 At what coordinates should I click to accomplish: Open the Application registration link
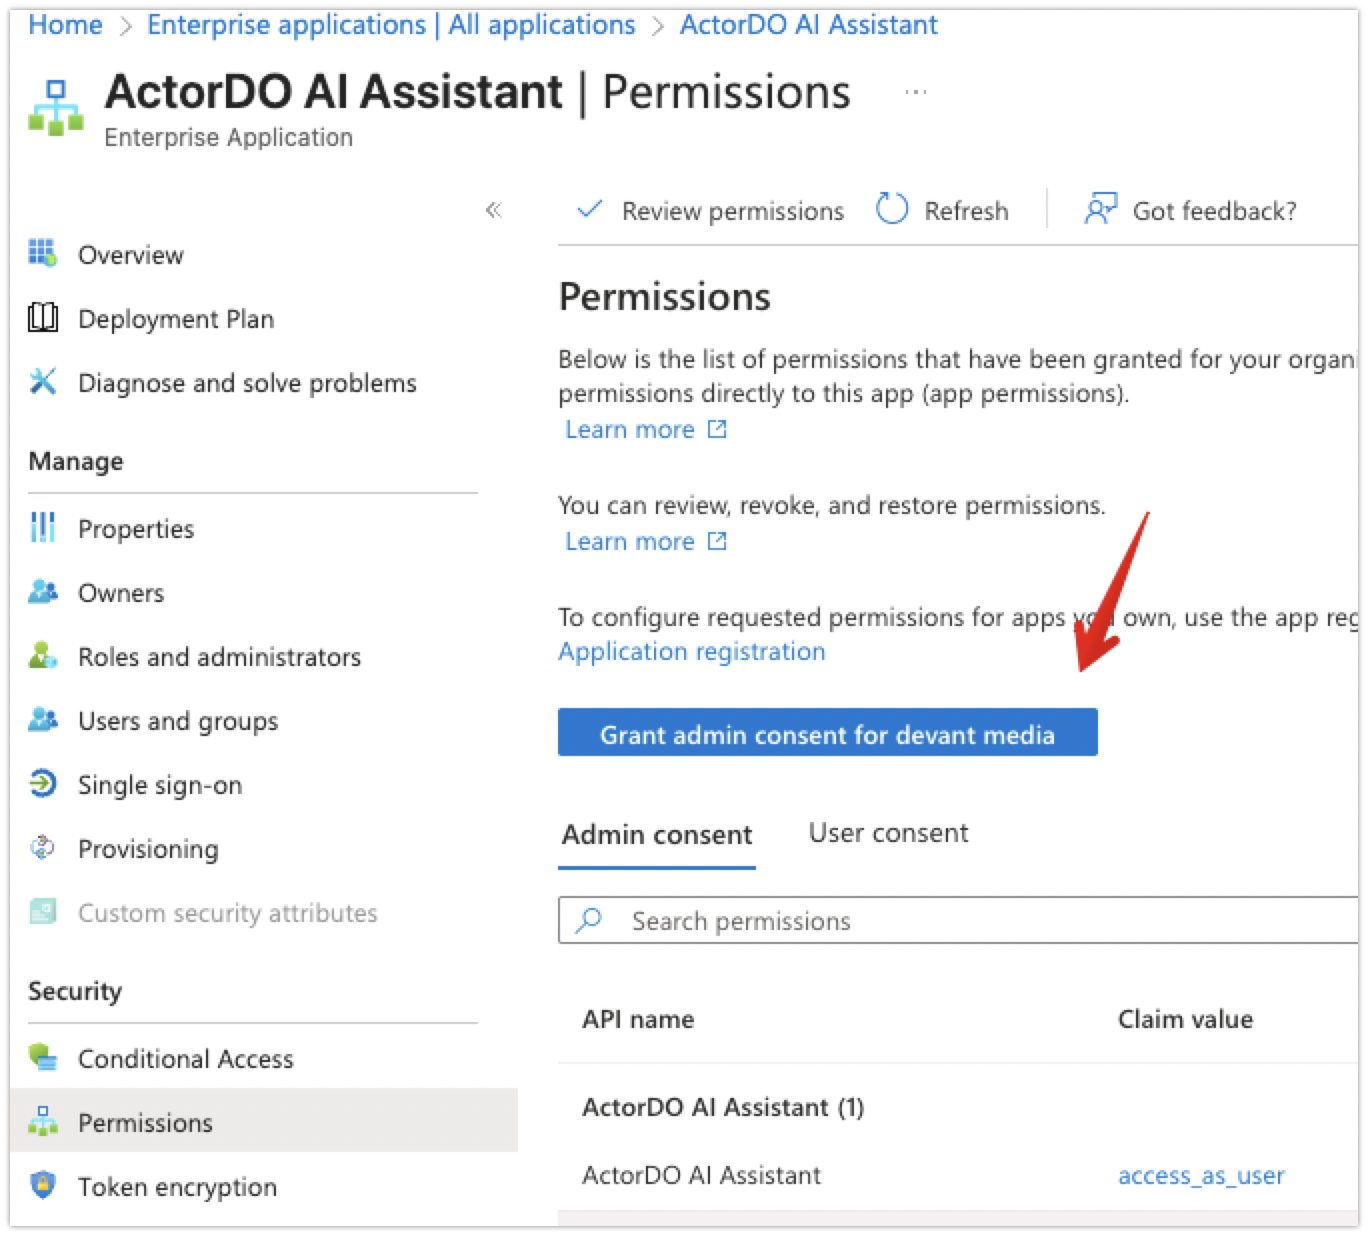(x=691, y=651)
